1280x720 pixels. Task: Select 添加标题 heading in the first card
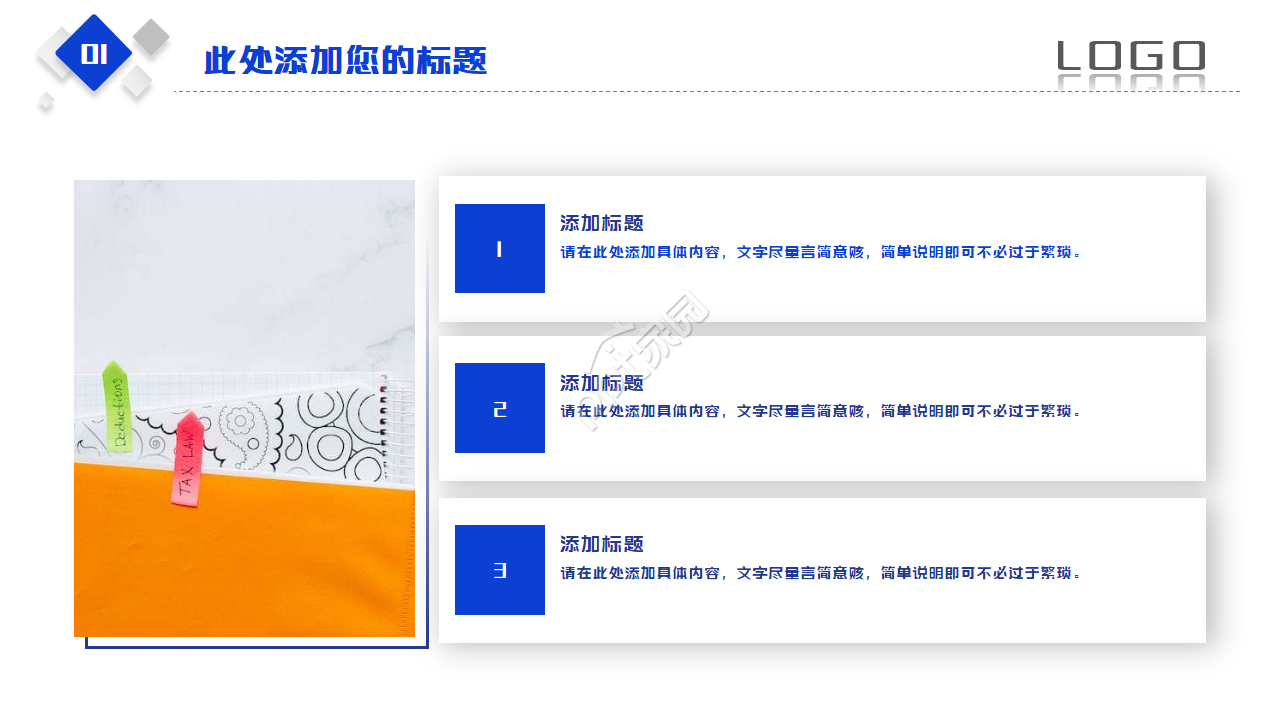[602, 223]
